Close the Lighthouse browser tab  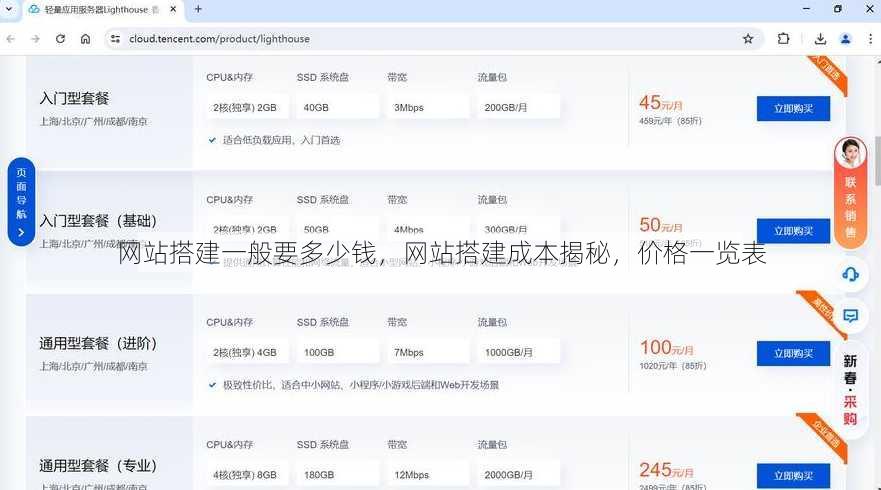coord(173,9)
